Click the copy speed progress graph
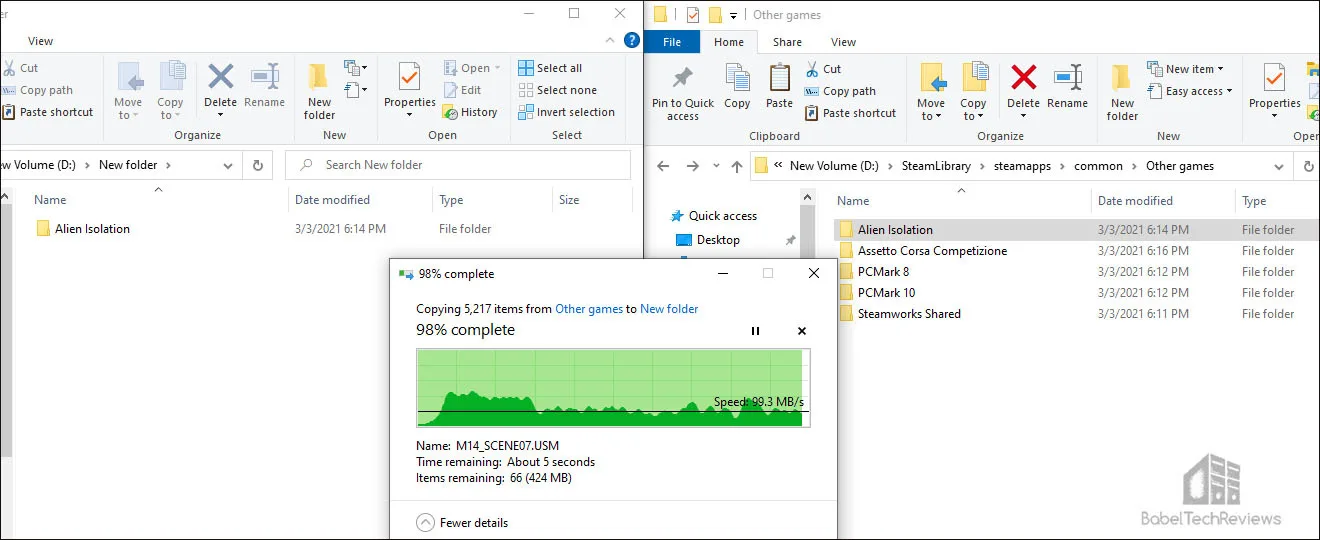The width and height of the screenshot is (1320, 540). click(613, 388)
